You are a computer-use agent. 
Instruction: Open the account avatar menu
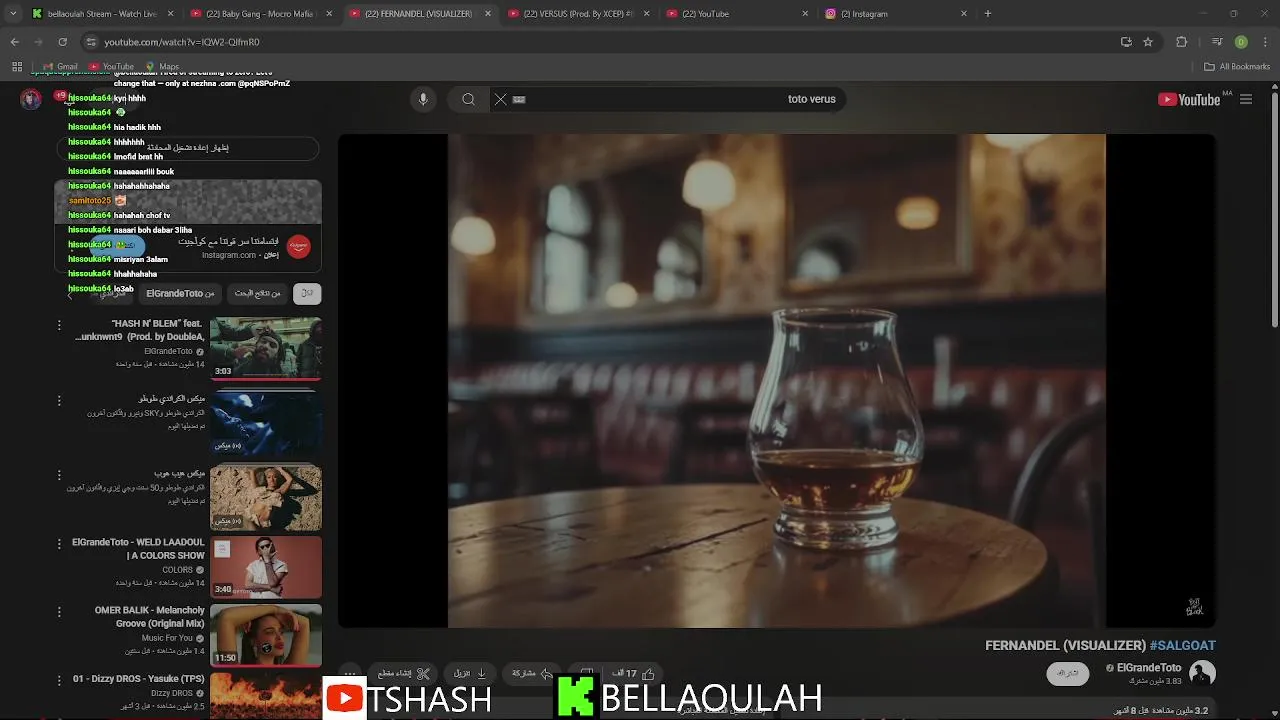tap(31, 99)
